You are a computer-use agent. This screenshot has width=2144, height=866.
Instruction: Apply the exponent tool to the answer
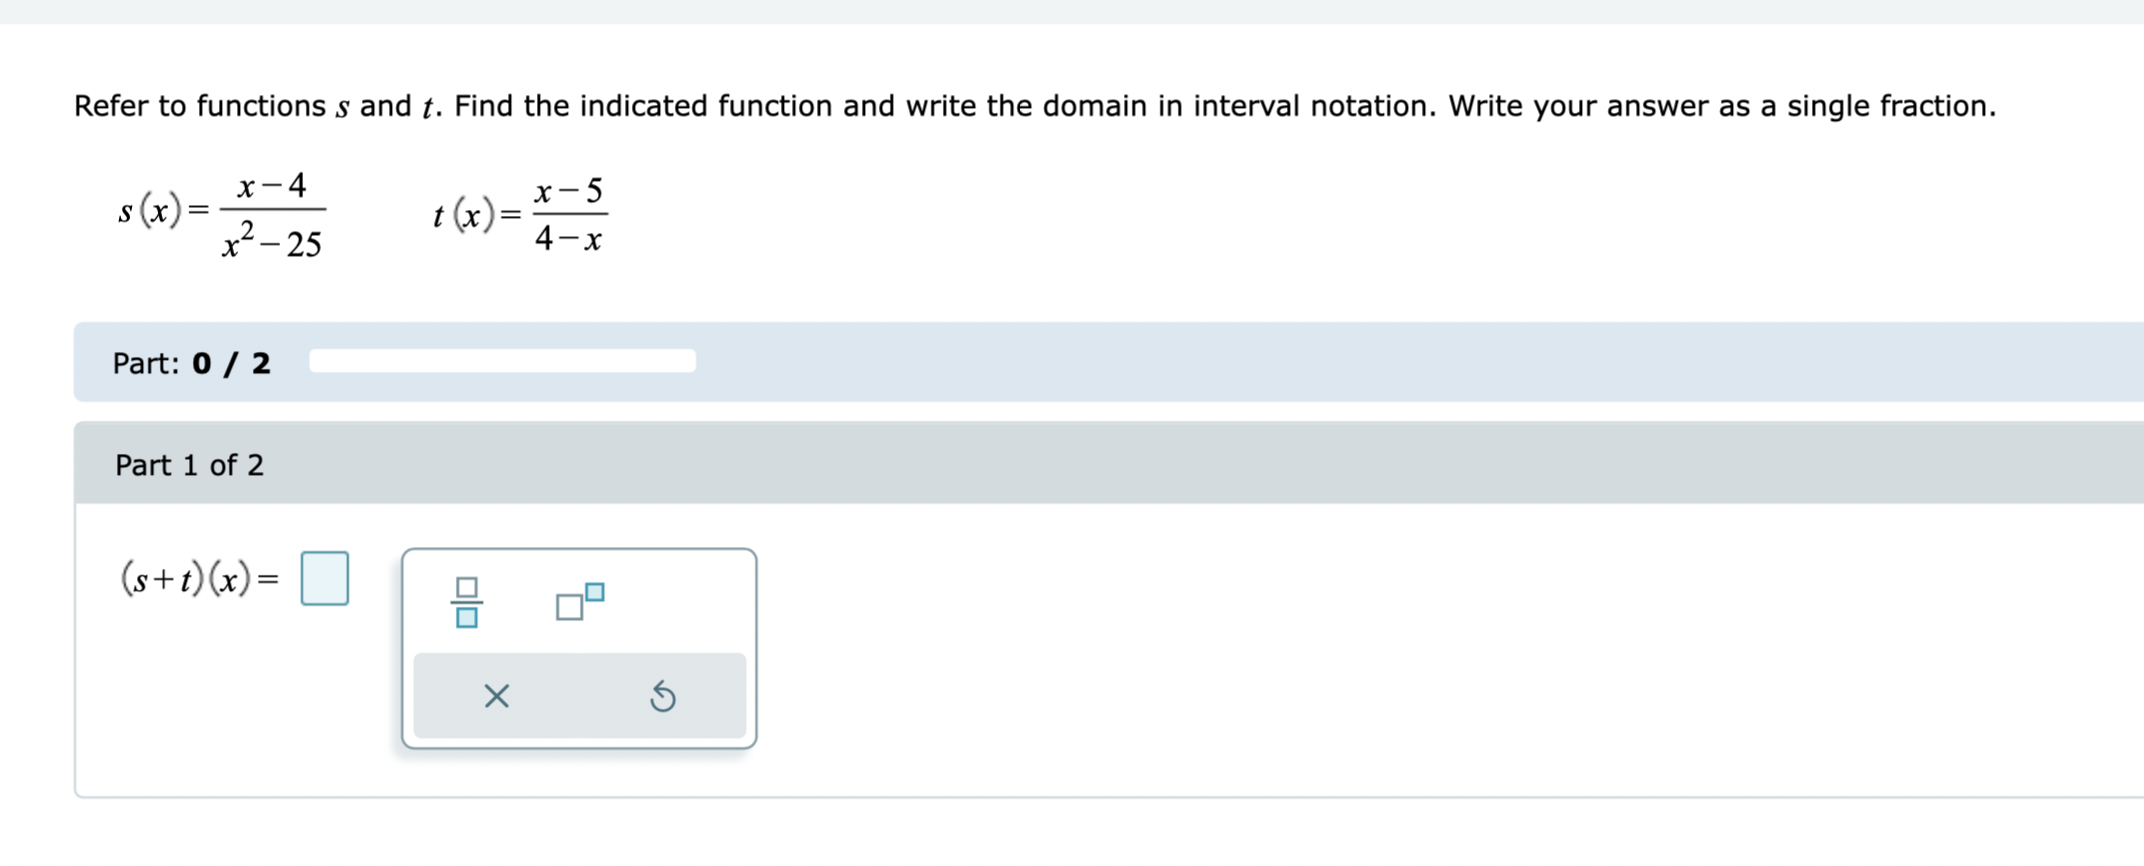[x=578, y=600]
